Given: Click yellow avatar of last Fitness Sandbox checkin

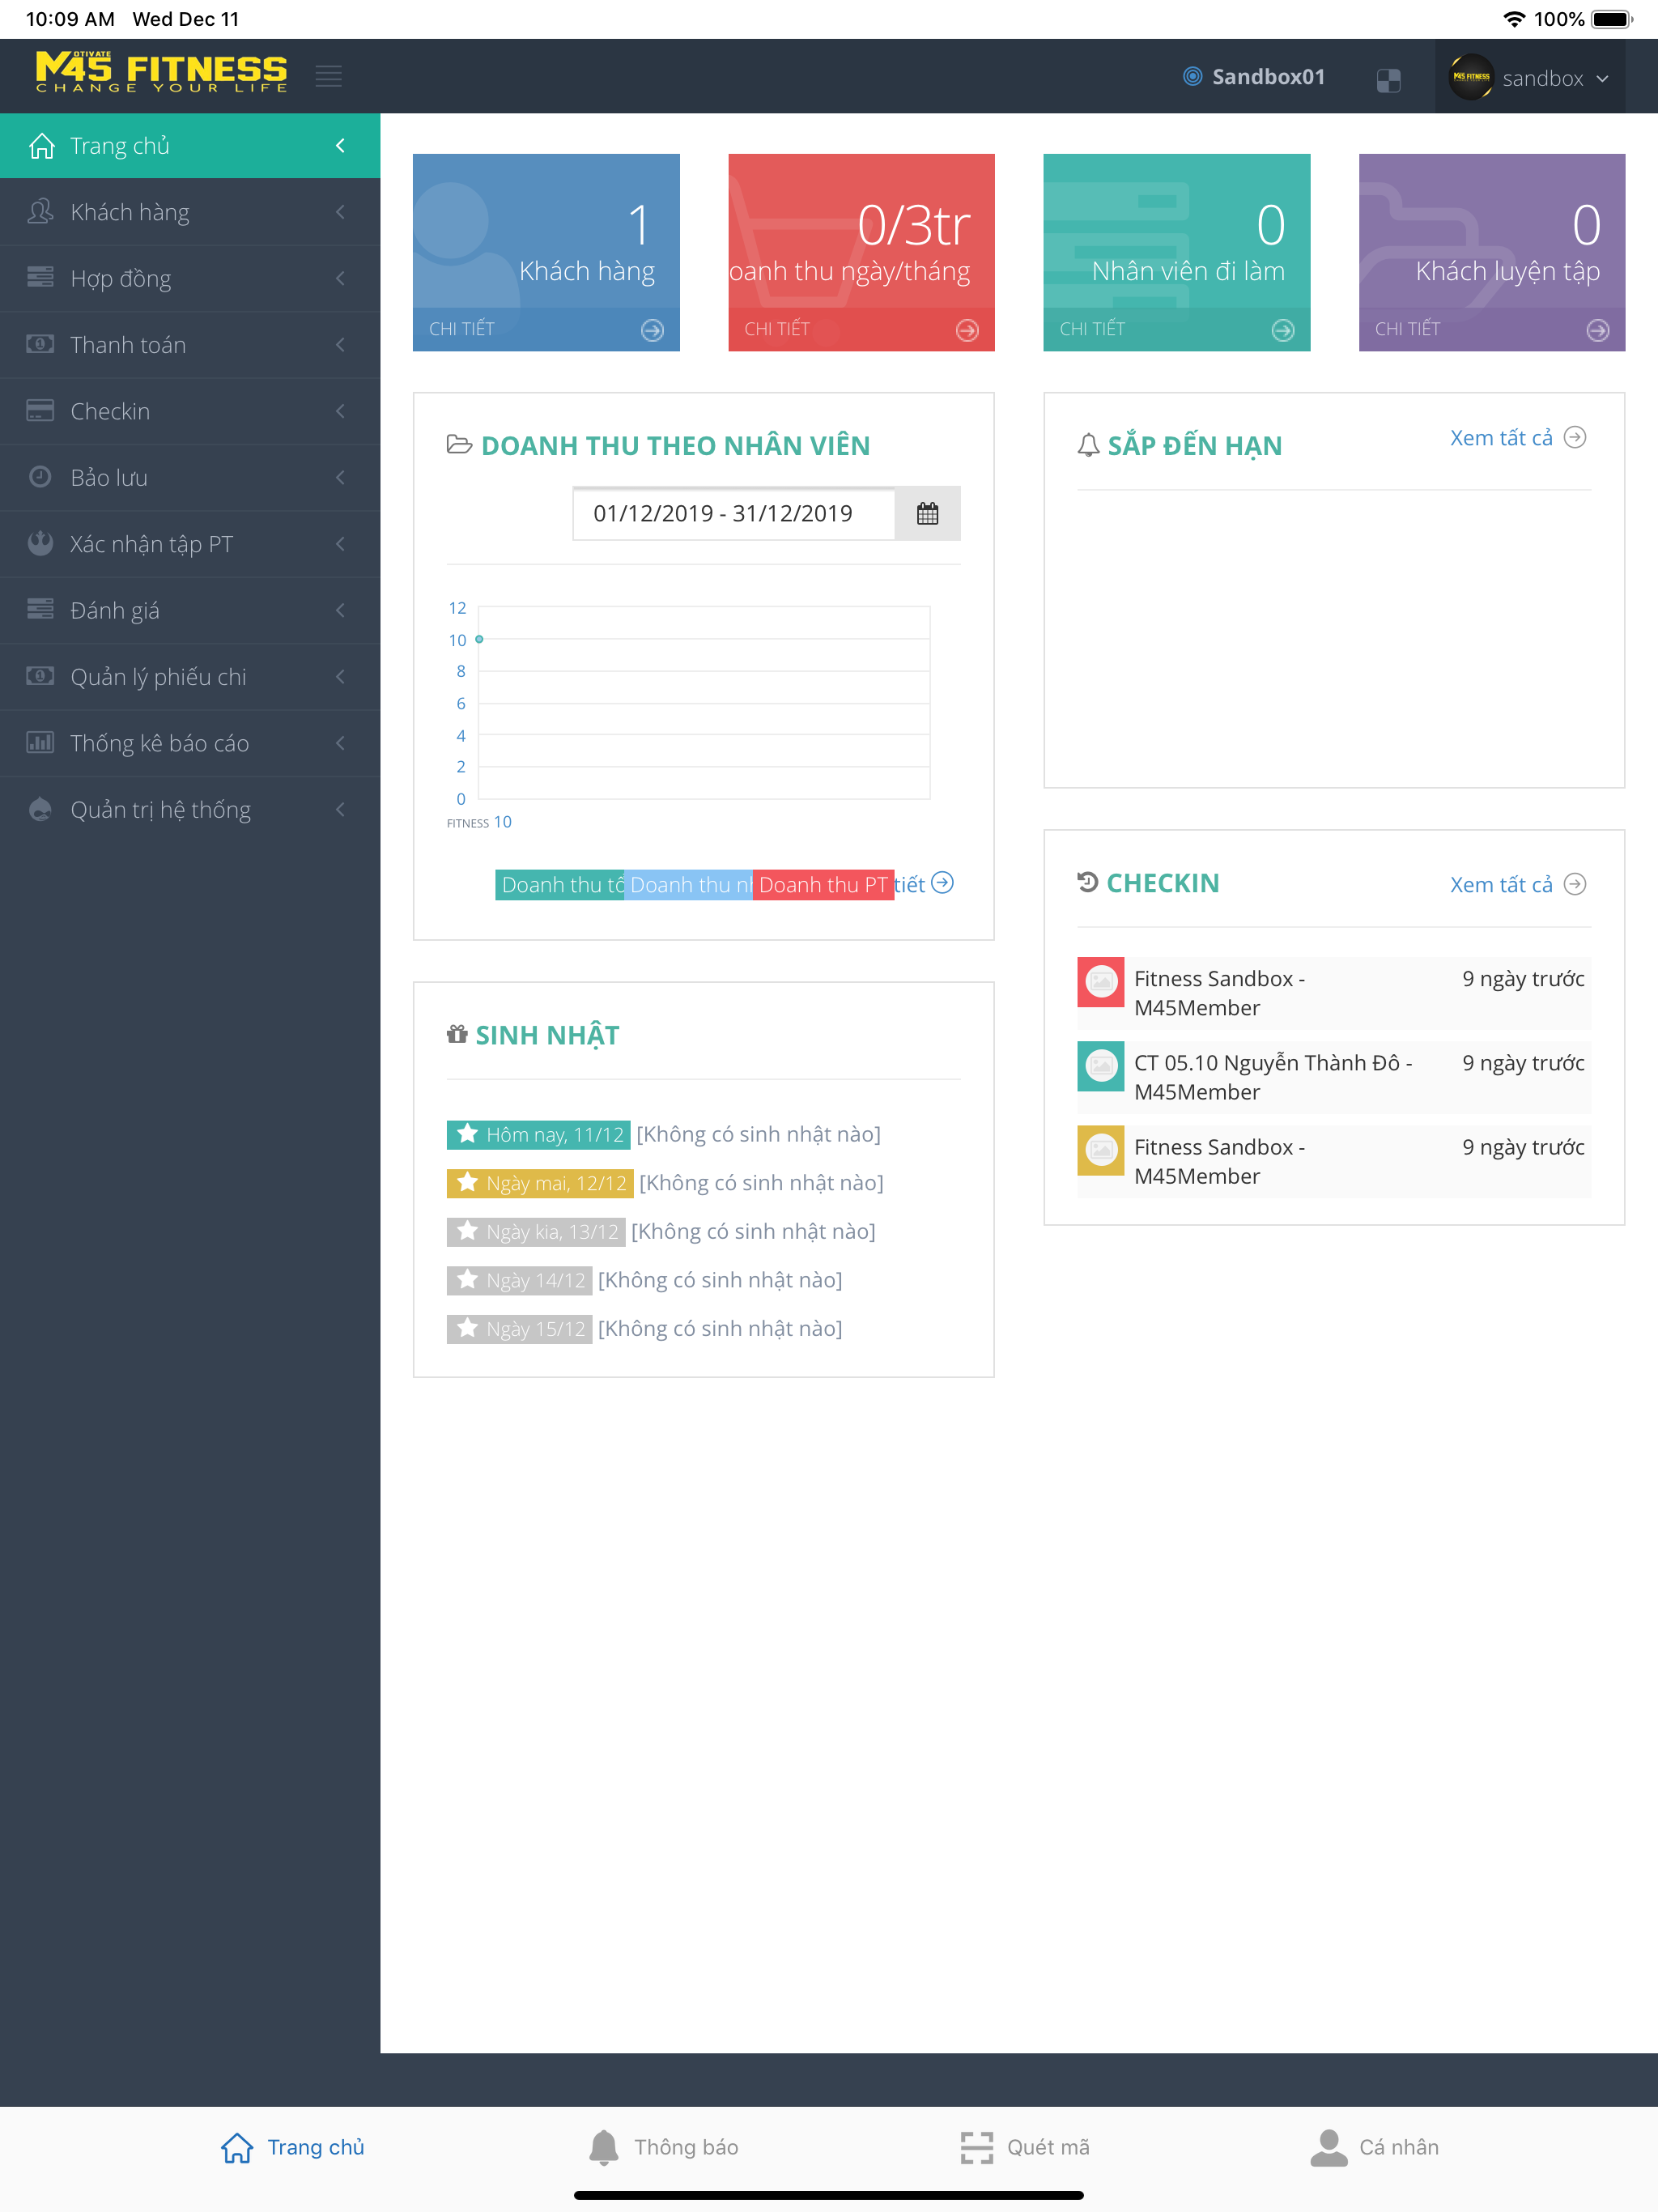Looking at the screenshot, I should (x=1101, y=1150).
